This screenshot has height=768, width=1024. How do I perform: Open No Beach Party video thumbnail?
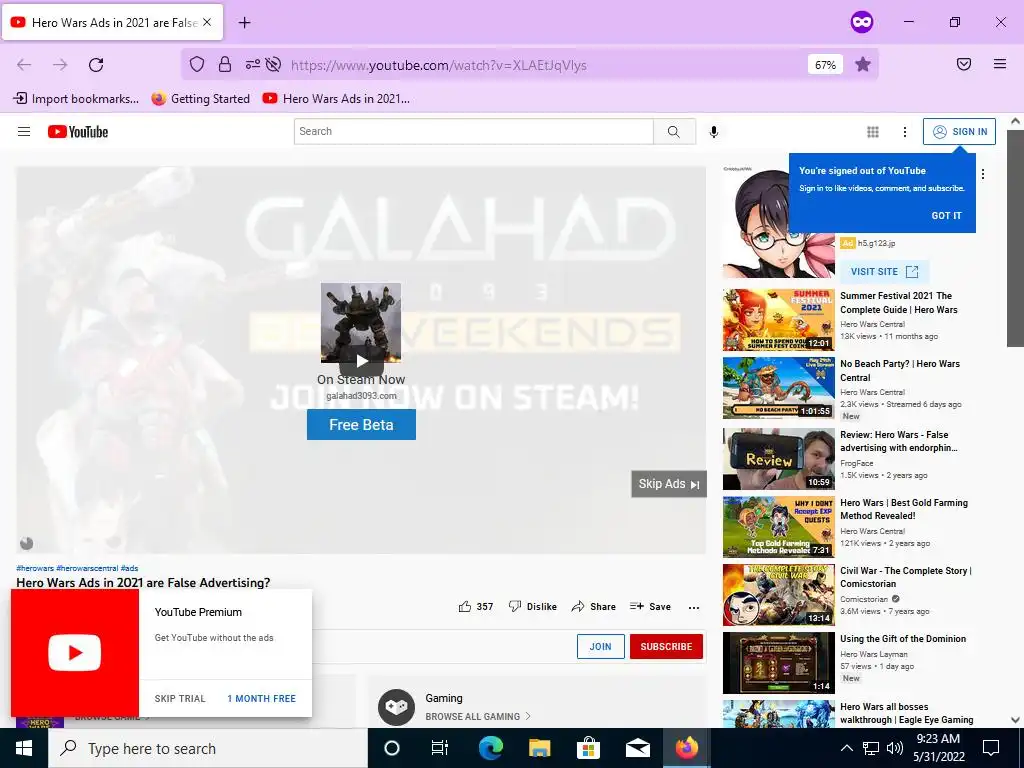778,388
